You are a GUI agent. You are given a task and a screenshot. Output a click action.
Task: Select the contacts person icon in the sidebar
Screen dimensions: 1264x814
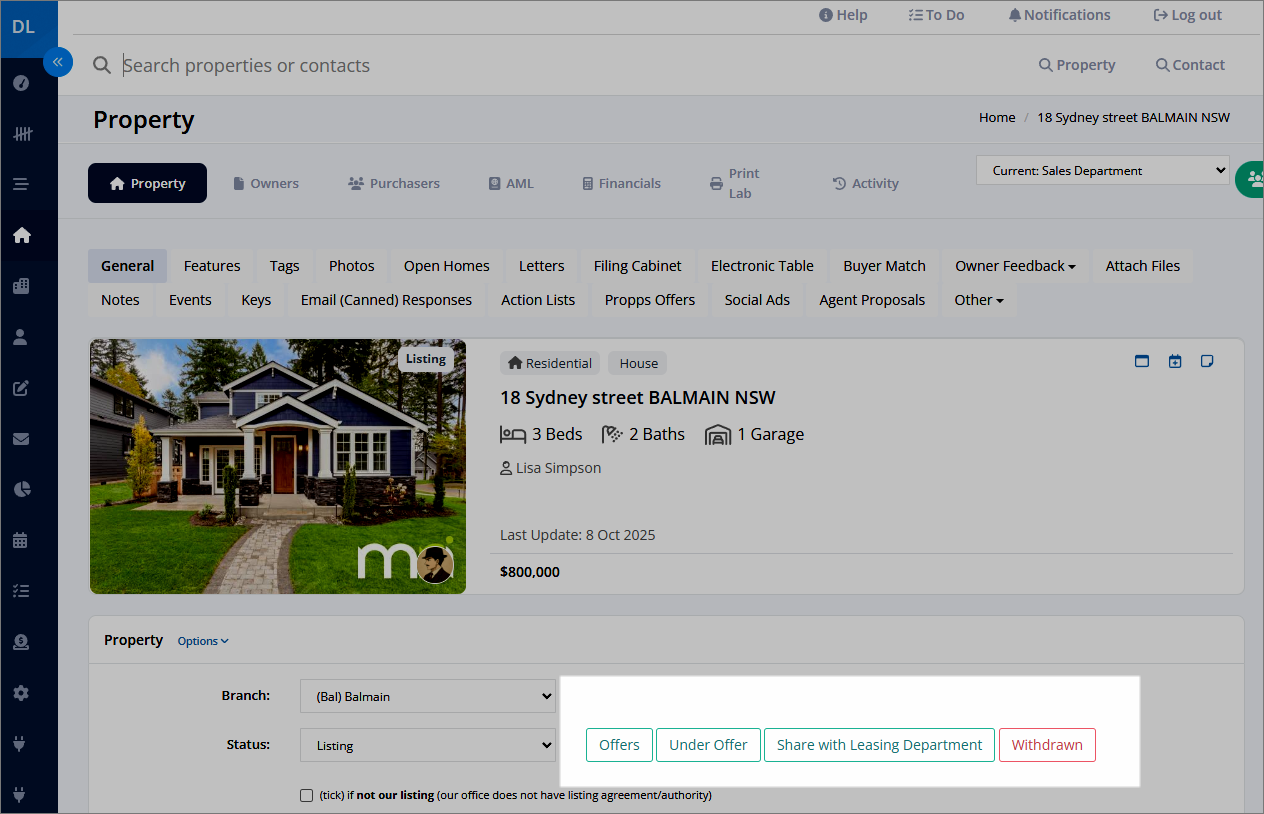(20, 337)
